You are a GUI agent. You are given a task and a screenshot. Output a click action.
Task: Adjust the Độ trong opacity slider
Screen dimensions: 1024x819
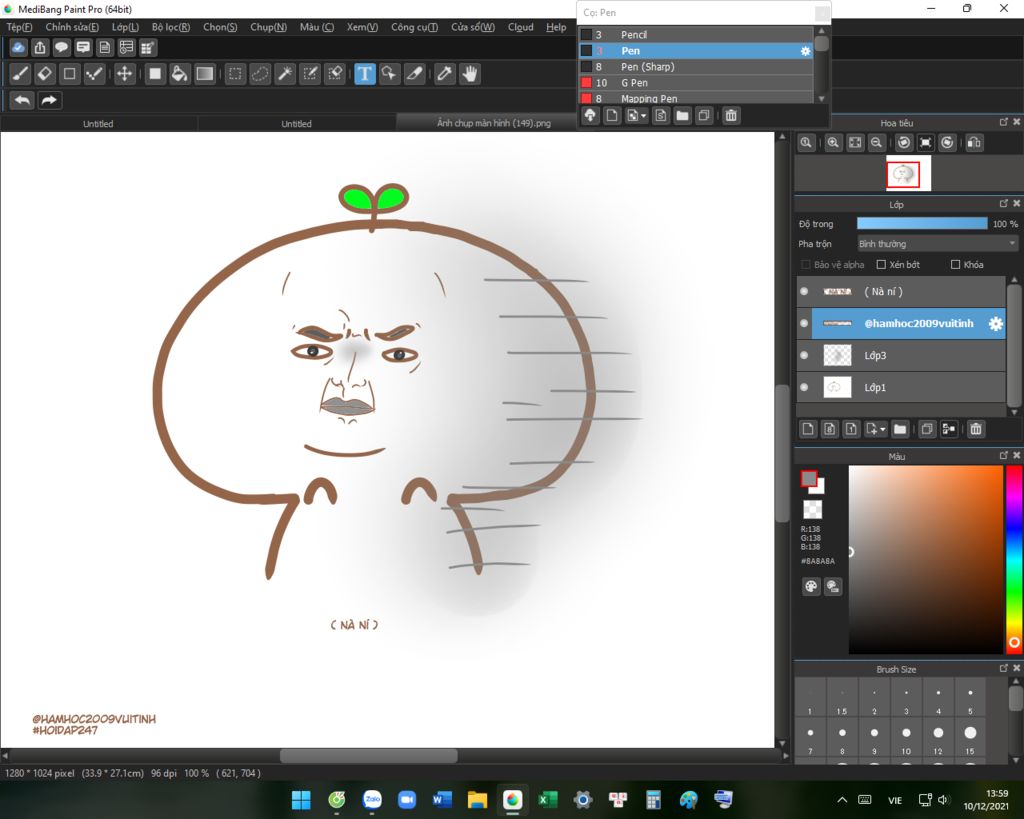click(921, 224)
